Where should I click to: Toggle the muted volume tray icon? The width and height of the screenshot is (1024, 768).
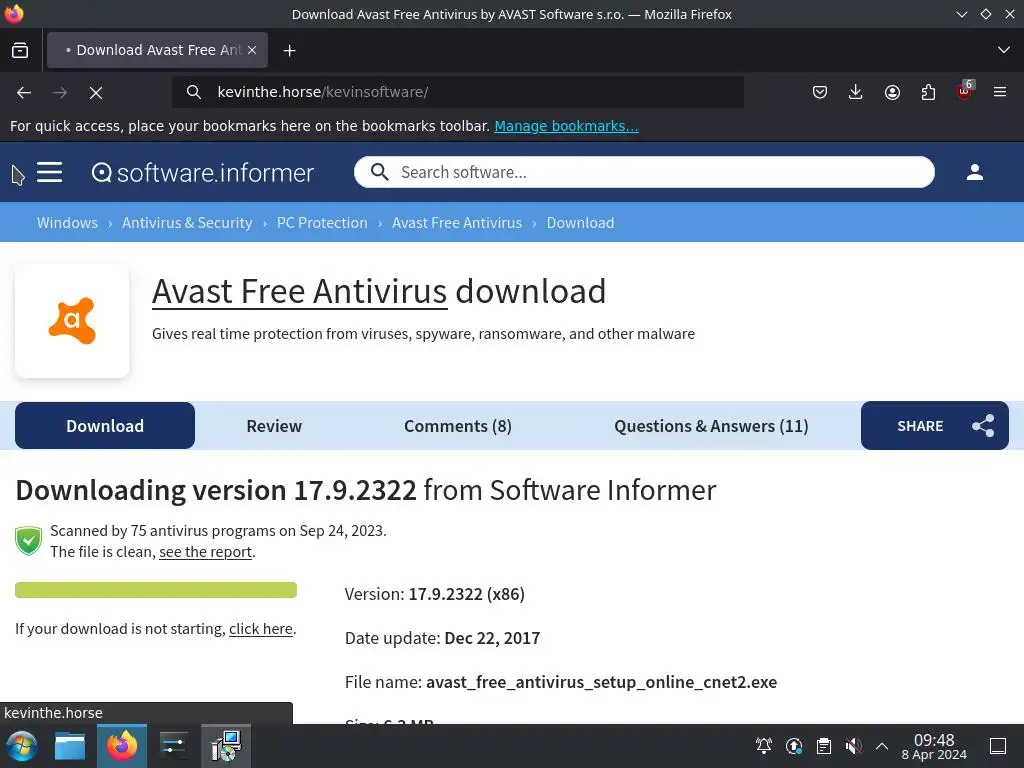pos(853,746)
